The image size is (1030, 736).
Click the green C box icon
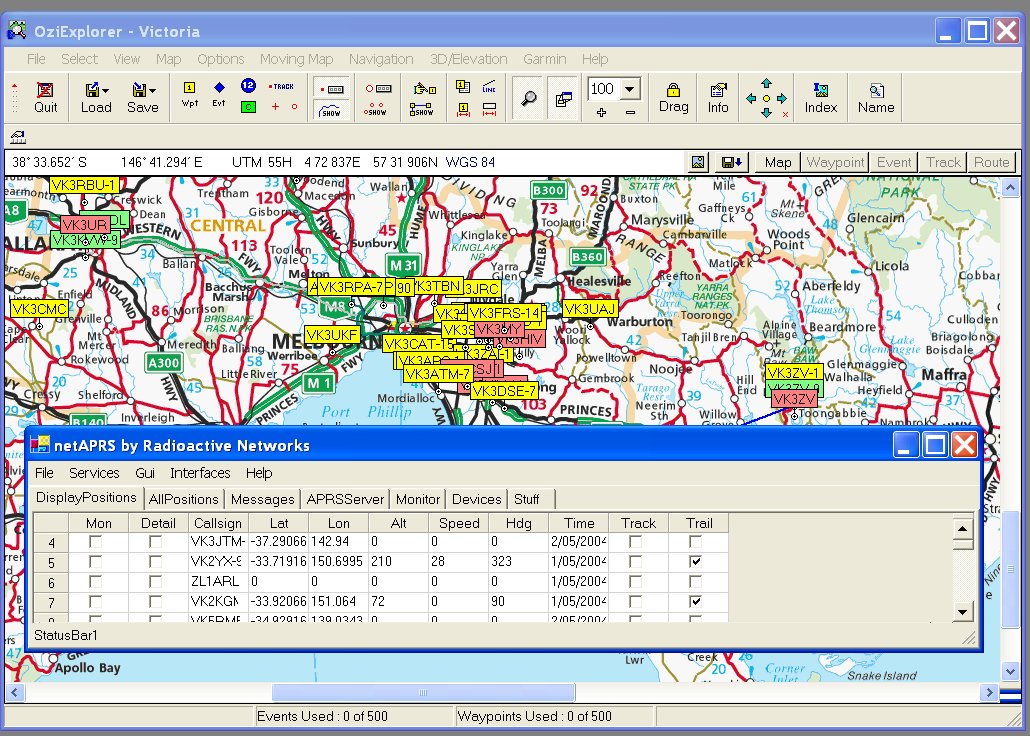point(248,106)
